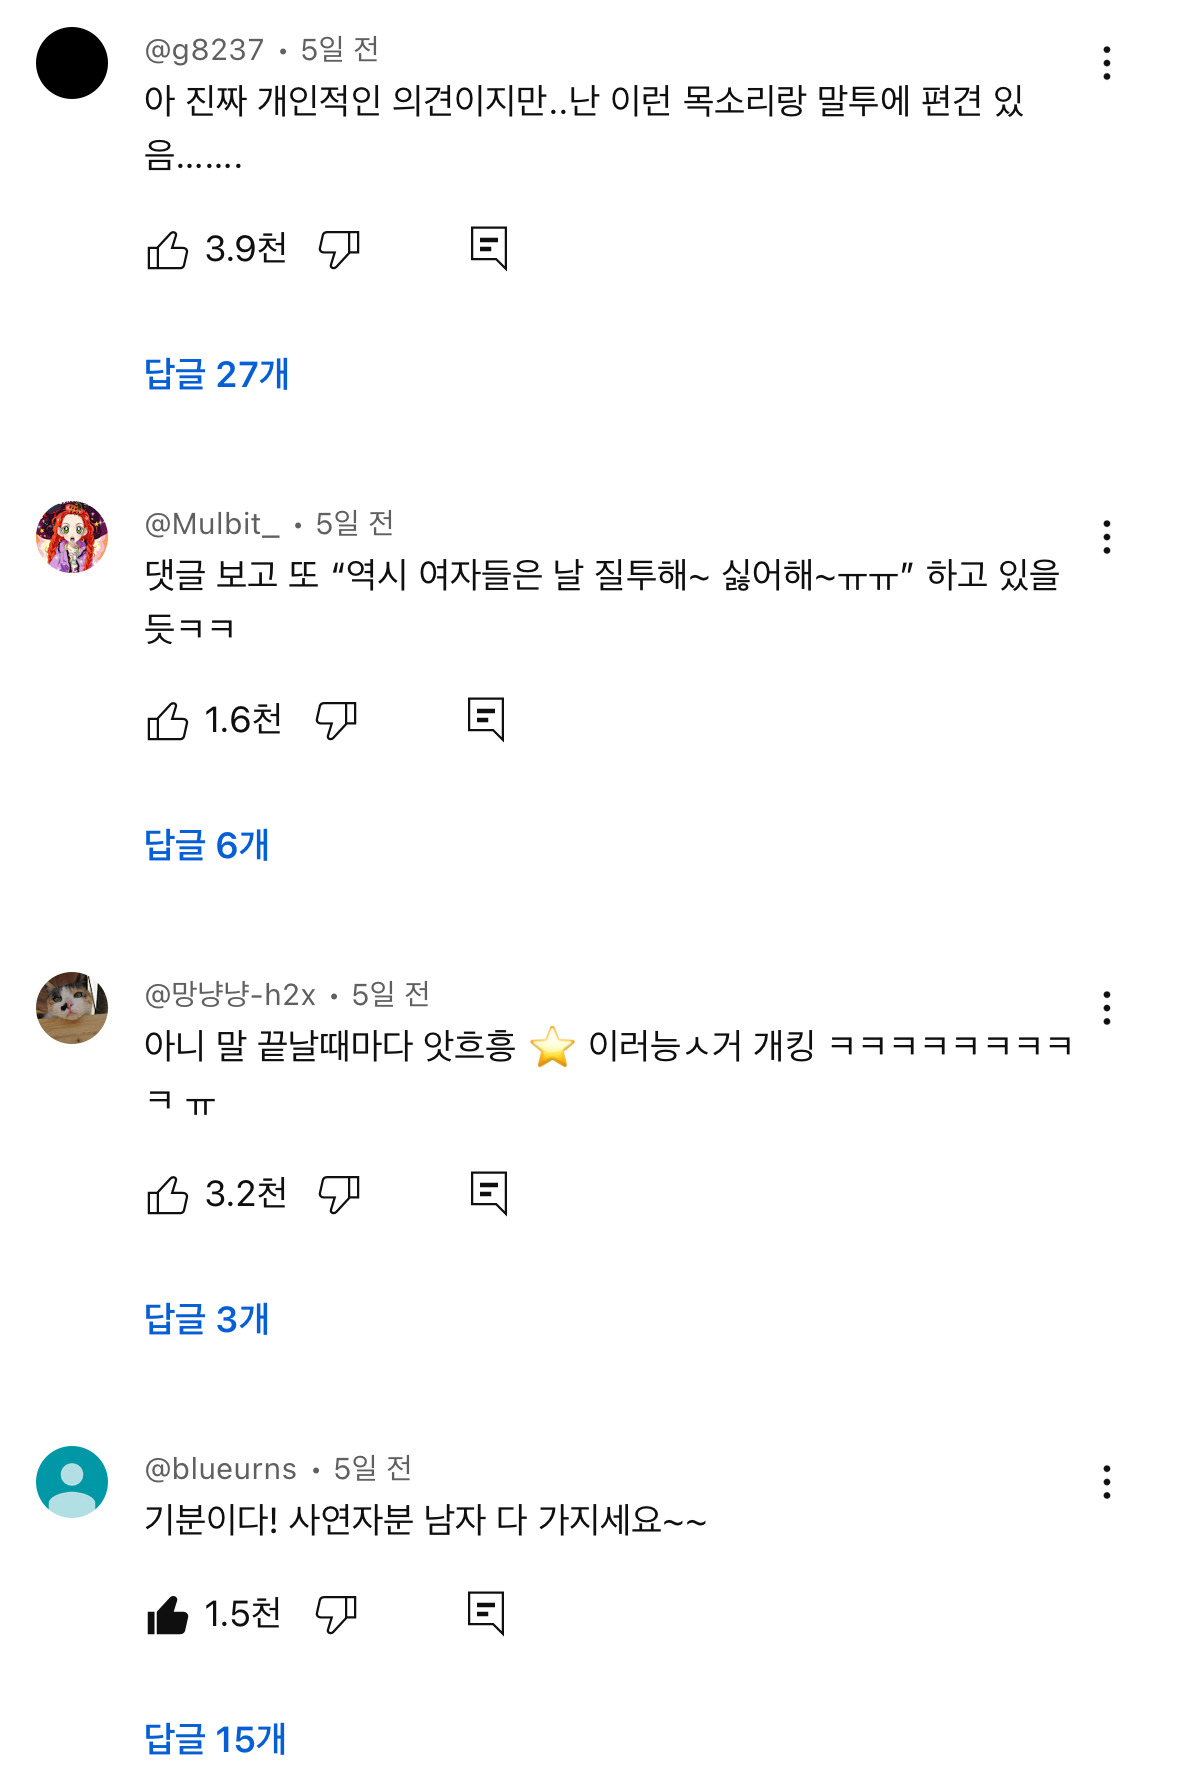Dislike the comment by @blueurns

(336, 1614)
